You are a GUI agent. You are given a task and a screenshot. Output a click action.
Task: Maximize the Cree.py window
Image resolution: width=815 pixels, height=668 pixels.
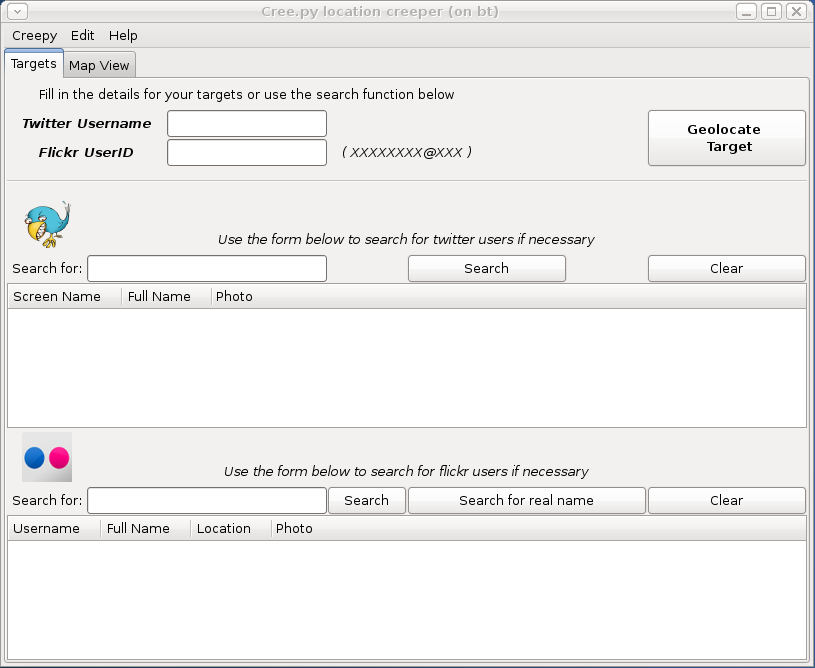coord(771,12)
